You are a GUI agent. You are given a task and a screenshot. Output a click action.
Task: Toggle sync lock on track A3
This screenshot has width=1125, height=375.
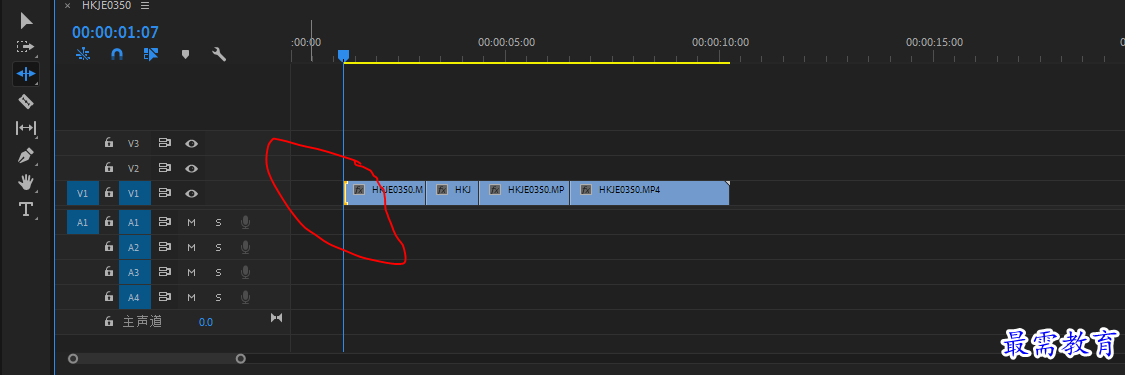click(x=165, y=272)
